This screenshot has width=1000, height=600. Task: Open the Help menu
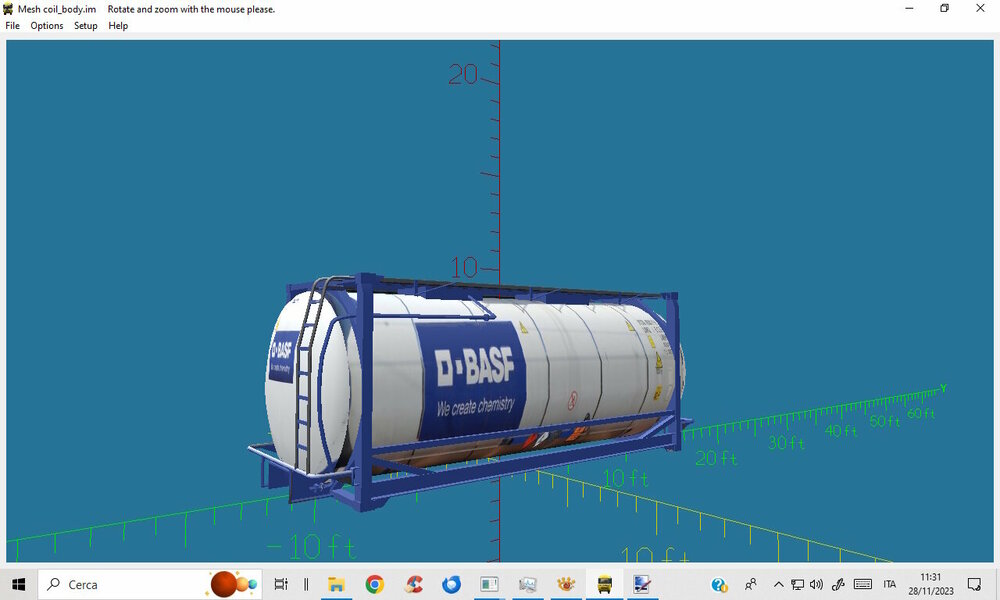[x=118, y=26]
